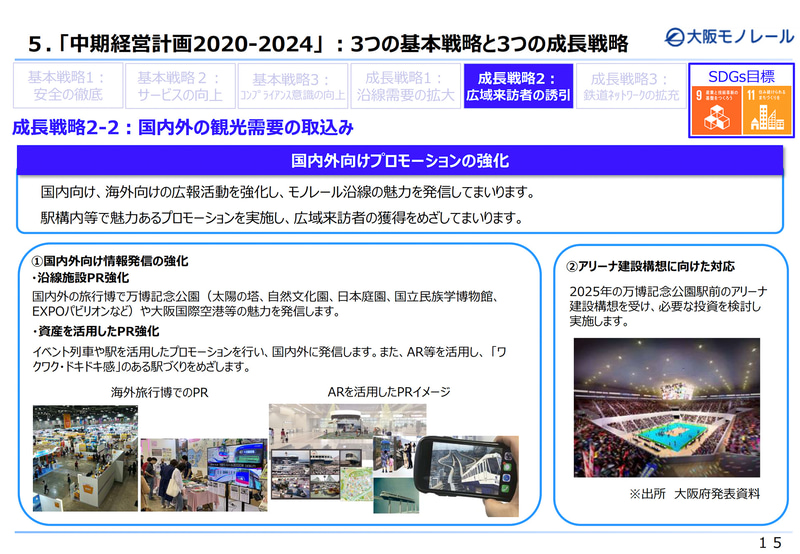Select the 成長戦略3 鉄道ネットワークの拡充 tab
800x554 pixels.
coord(631,86)
